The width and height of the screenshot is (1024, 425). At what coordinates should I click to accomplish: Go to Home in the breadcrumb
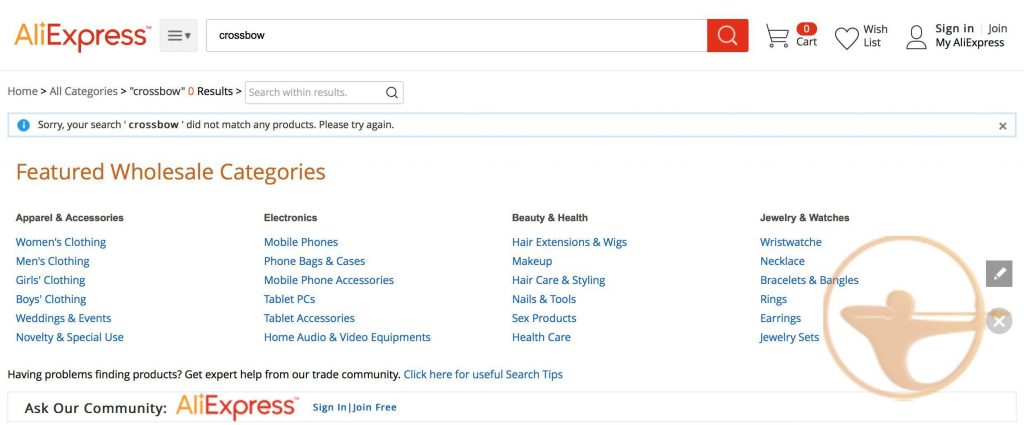pos(22,91)
